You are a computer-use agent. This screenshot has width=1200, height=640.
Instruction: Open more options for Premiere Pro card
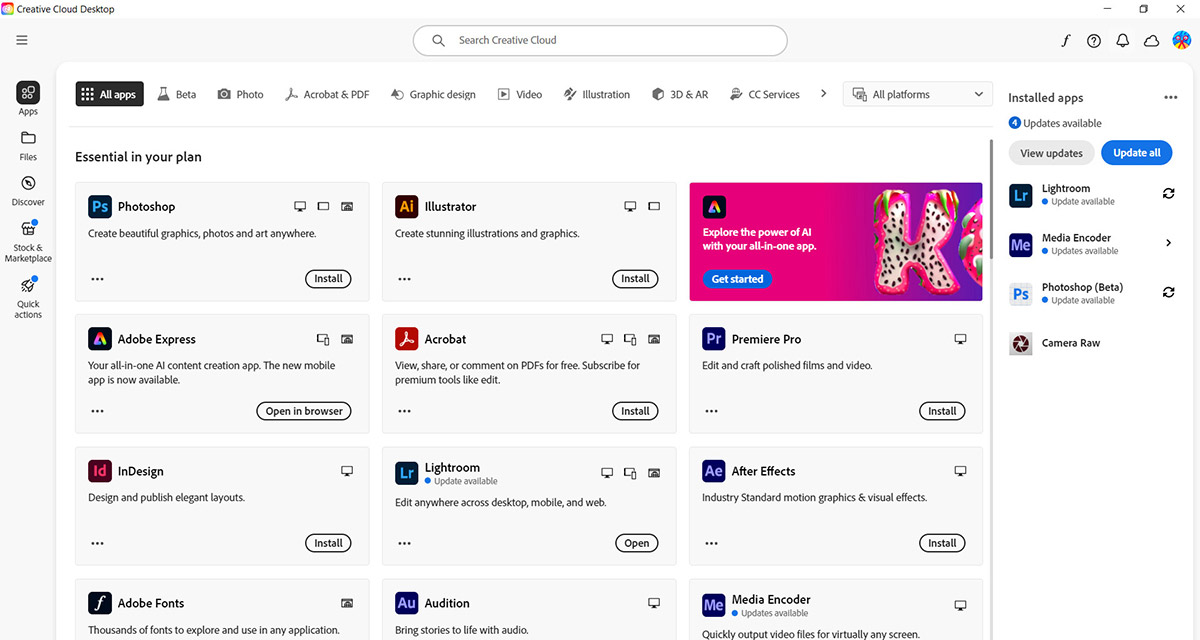pyautogui.click(x=711, y=411)
